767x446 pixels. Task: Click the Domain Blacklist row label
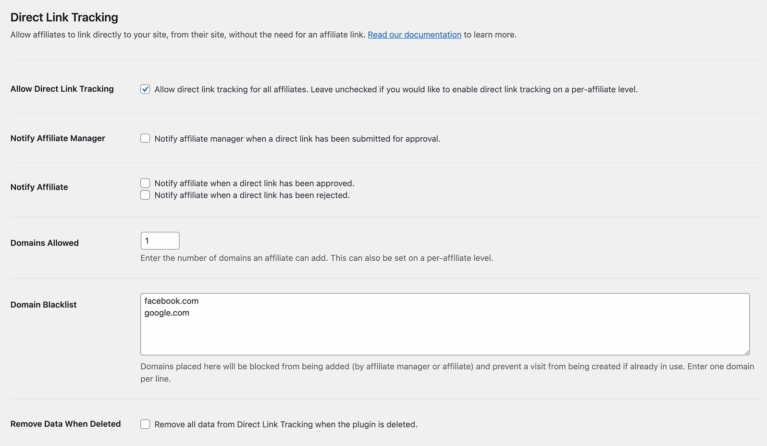coord(44,304)
